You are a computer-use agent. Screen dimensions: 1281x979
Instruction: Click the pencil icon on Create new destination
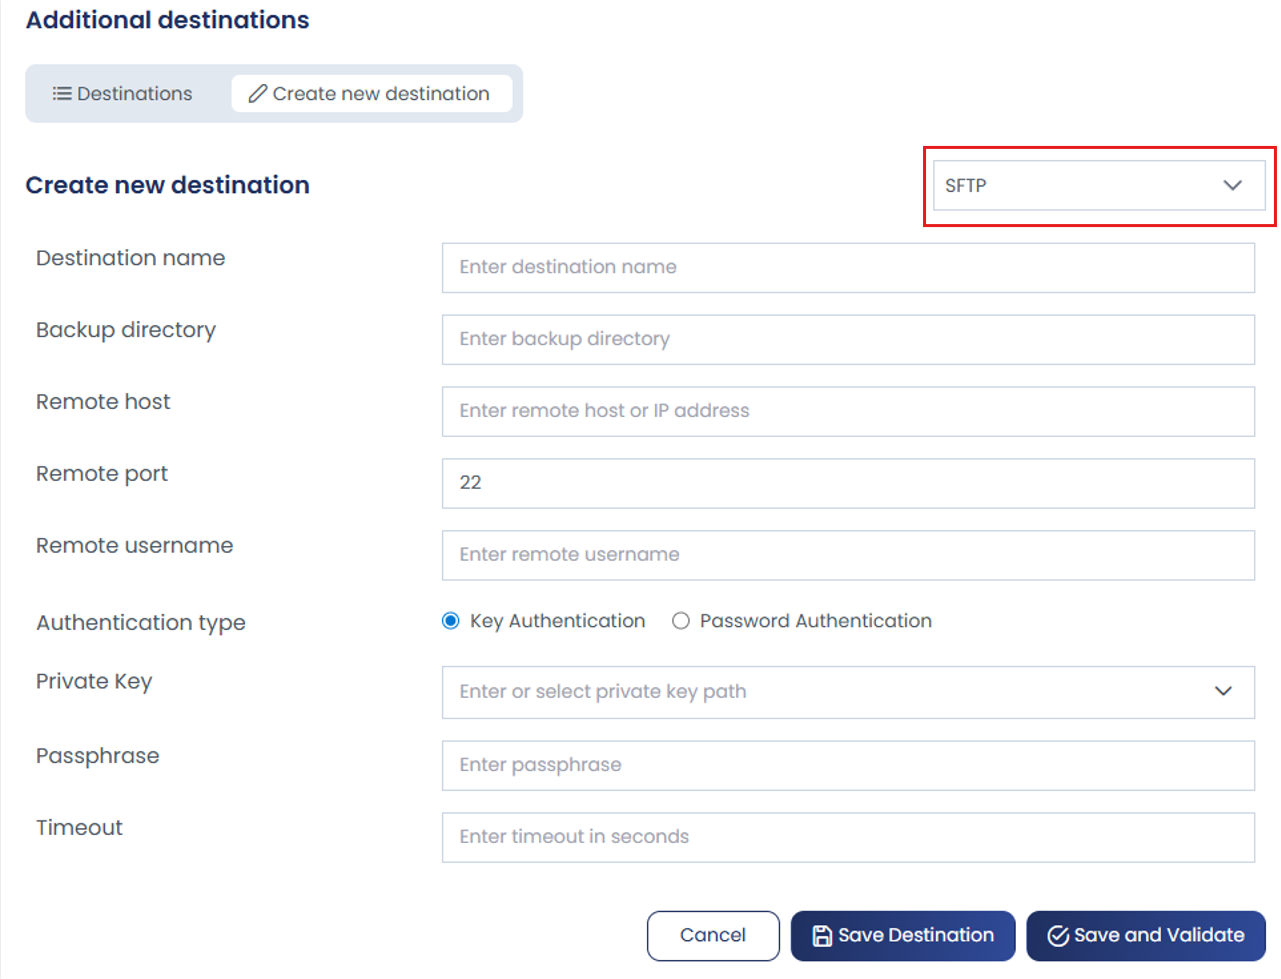pyautogui.click(x=258, y=94)
